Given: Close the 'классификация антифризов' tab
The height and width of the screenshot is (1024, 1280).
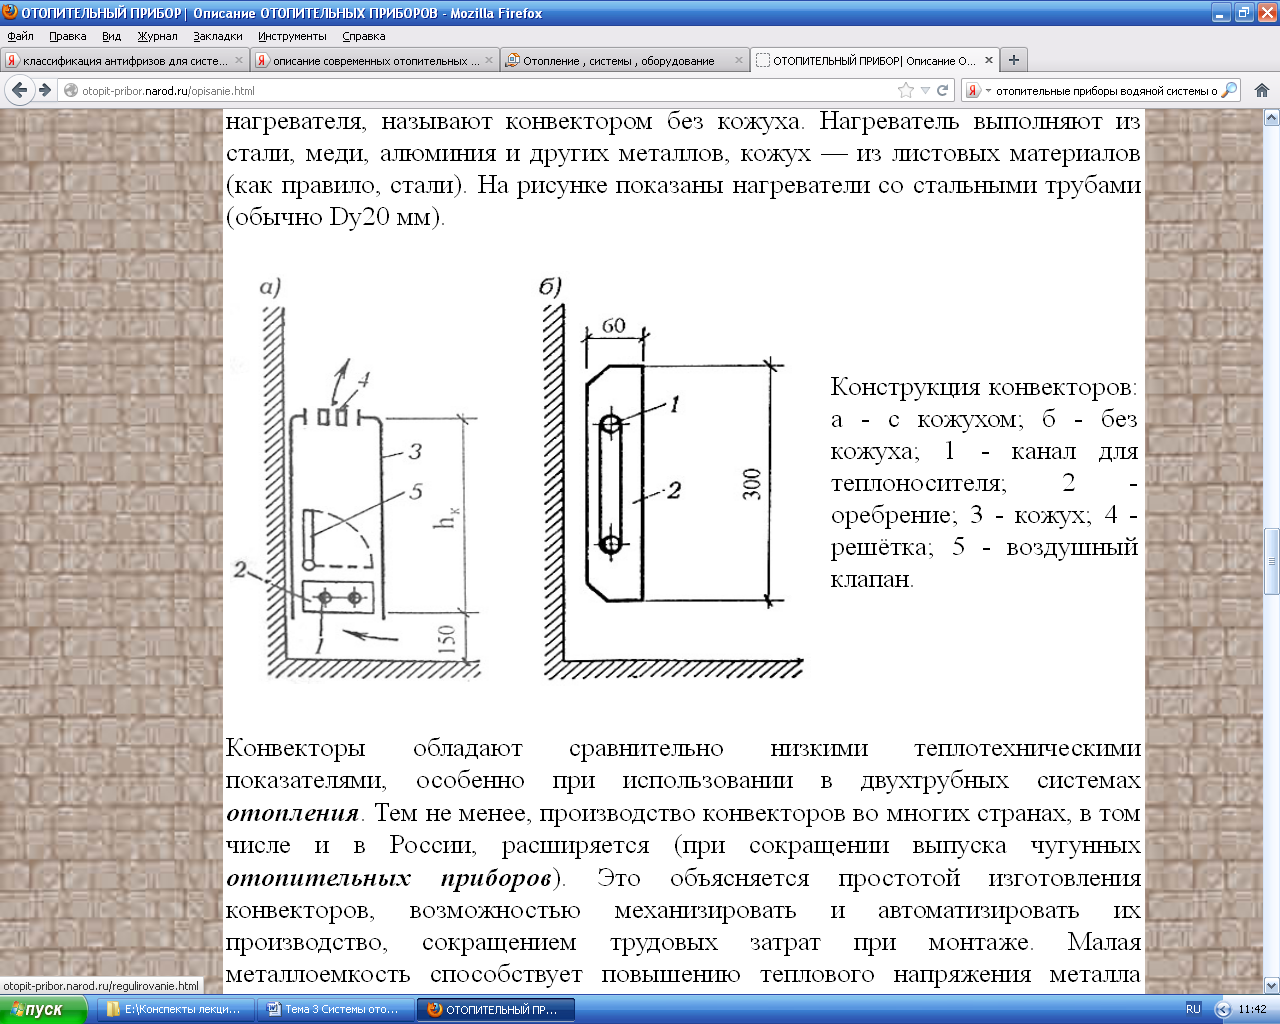Looking at the screenshot, I should pos(238,60).
